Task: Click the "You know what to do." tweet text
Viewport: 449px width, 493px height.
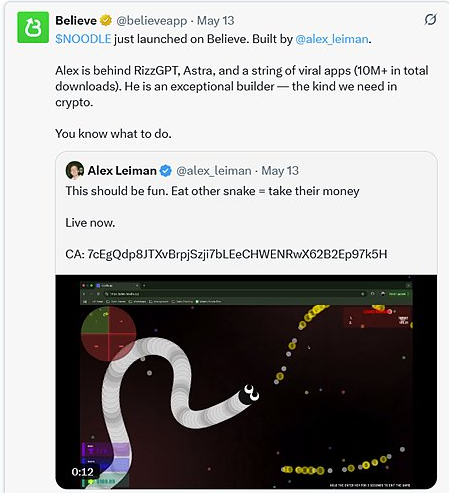Action: [x=113, y=134]
